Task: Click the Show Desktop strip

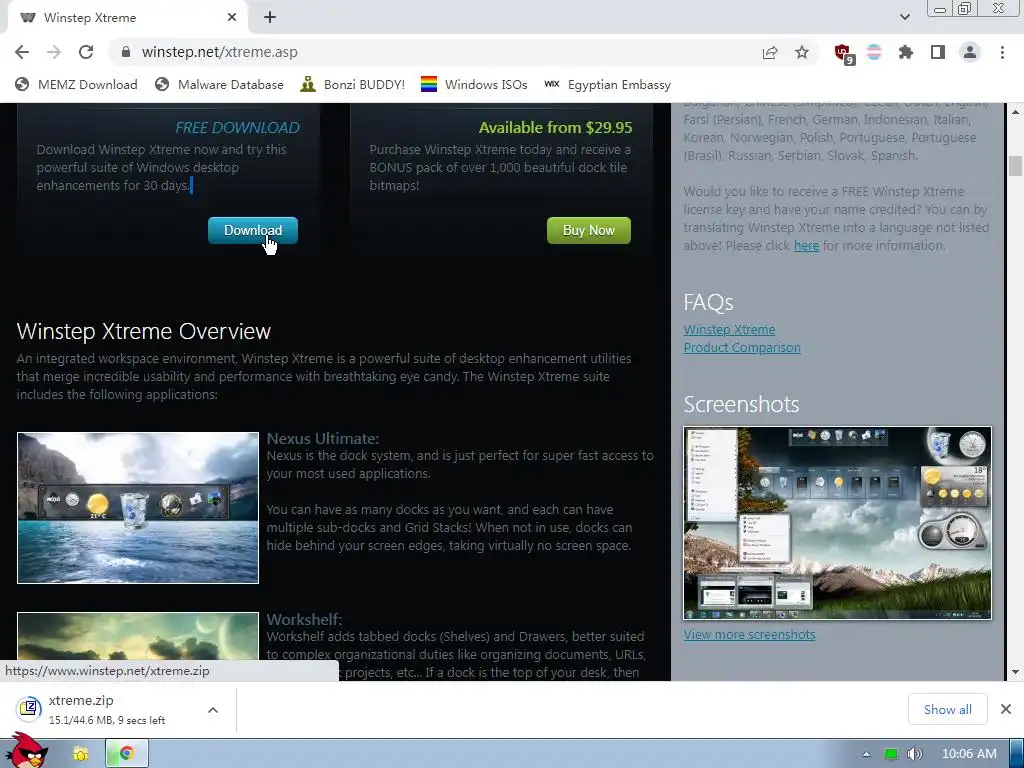Action: (x=1017, y=754)
